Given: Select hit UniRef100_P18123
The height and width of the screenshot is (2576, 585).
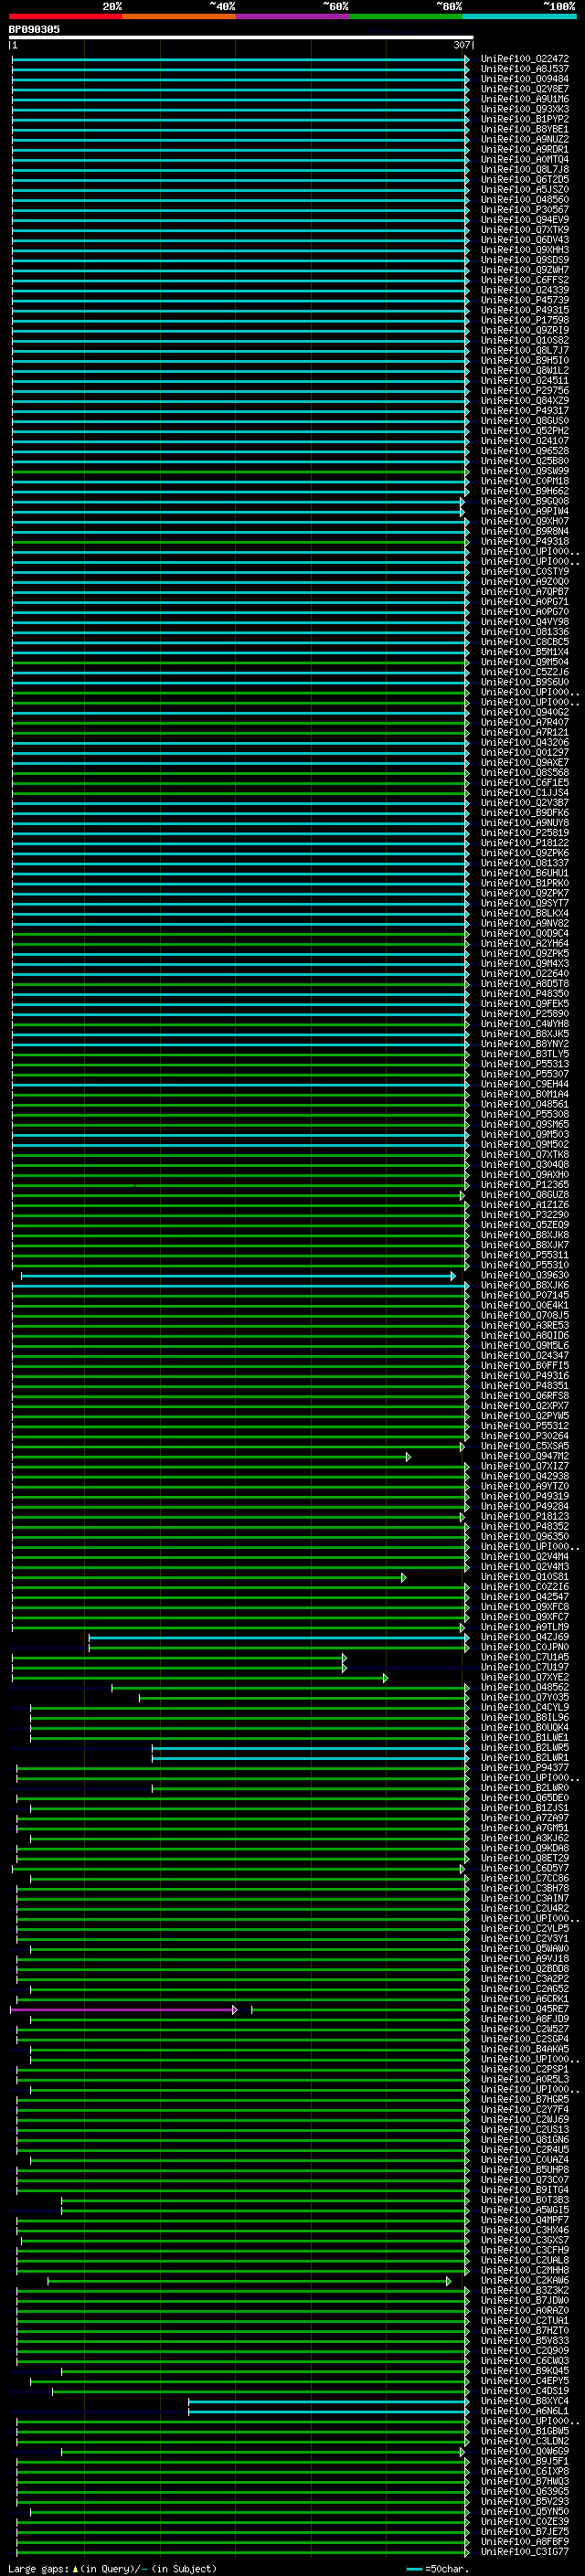Looking at the screenshot, I should click(x=525, y=1517).
